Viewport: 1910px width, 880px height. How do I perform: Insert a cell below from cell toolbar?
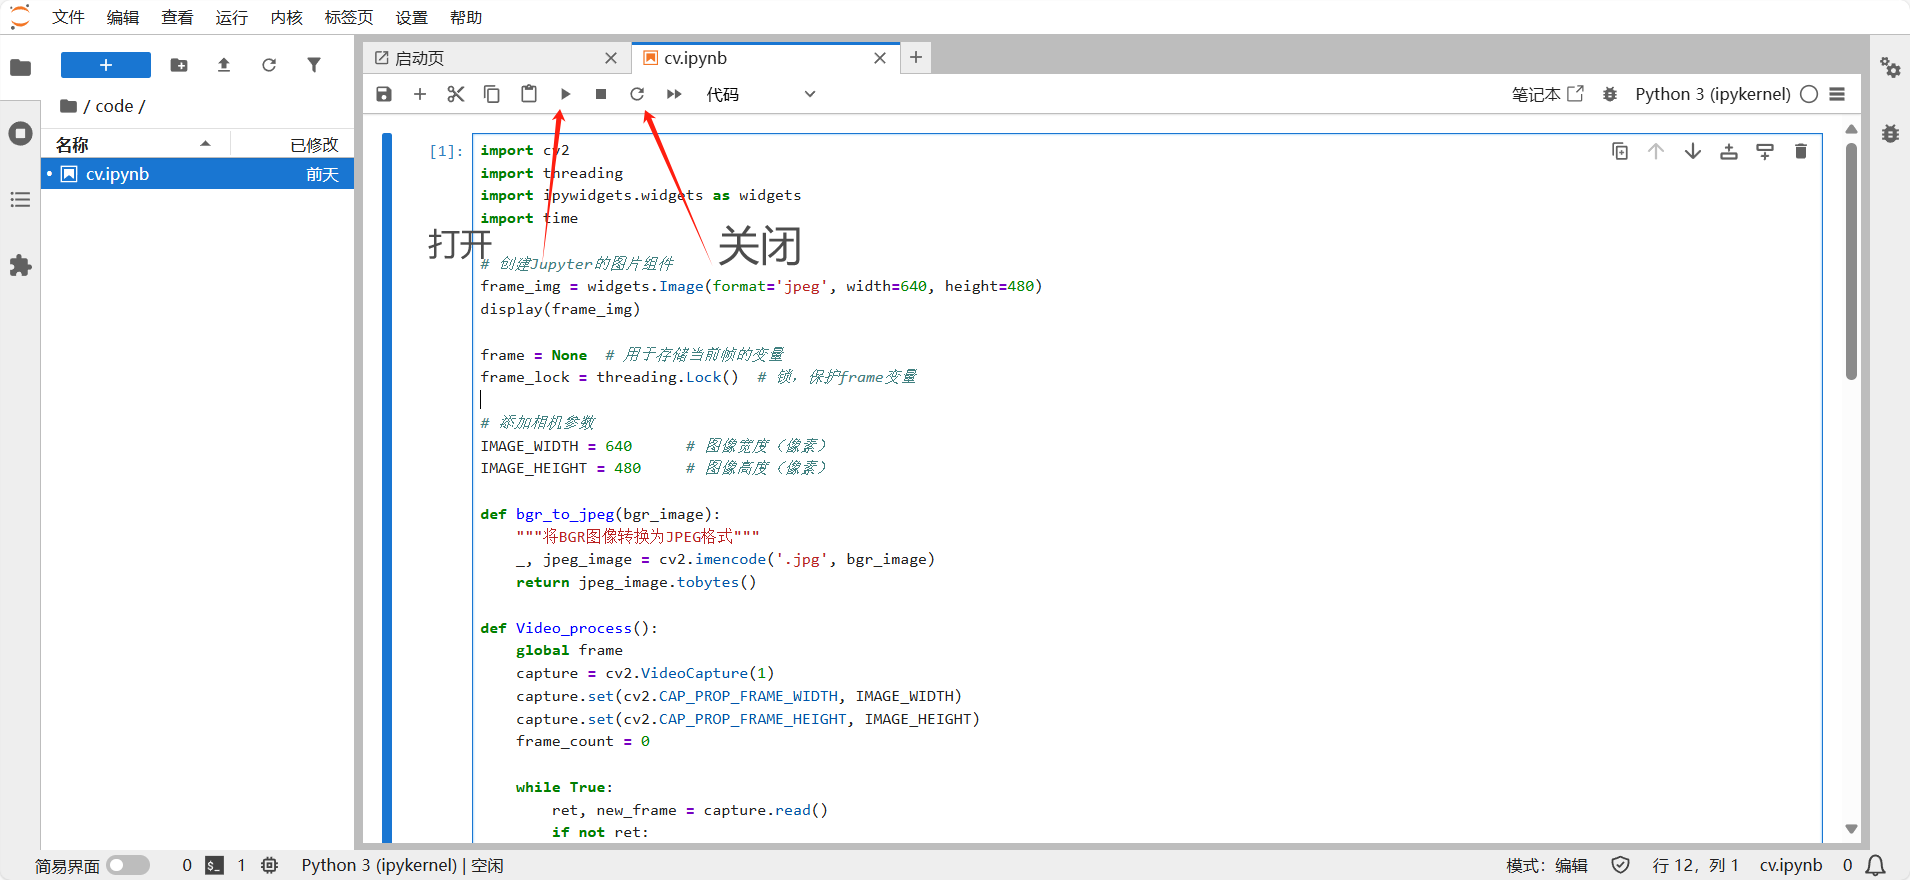(1765, 151)
